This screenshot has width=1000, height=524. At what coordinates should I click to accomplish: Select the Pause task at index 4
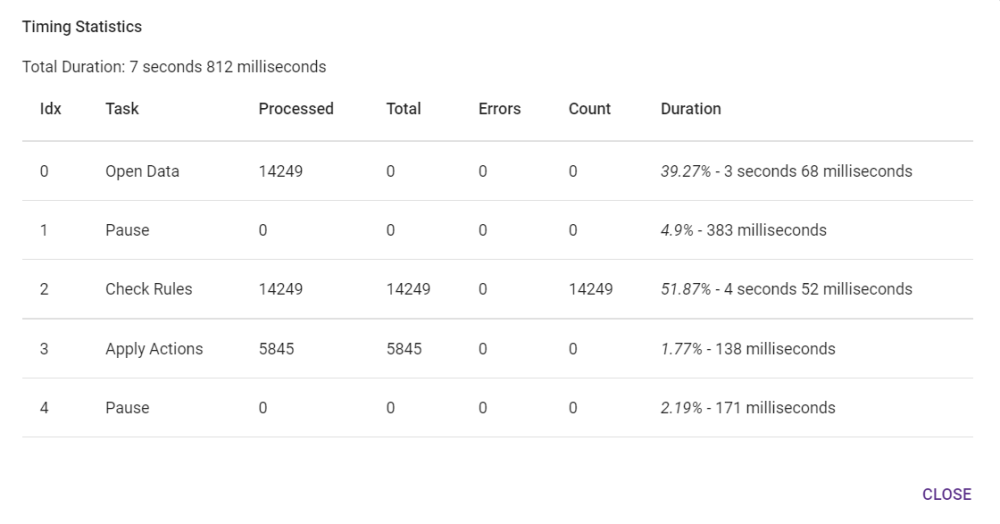[127, 408]
